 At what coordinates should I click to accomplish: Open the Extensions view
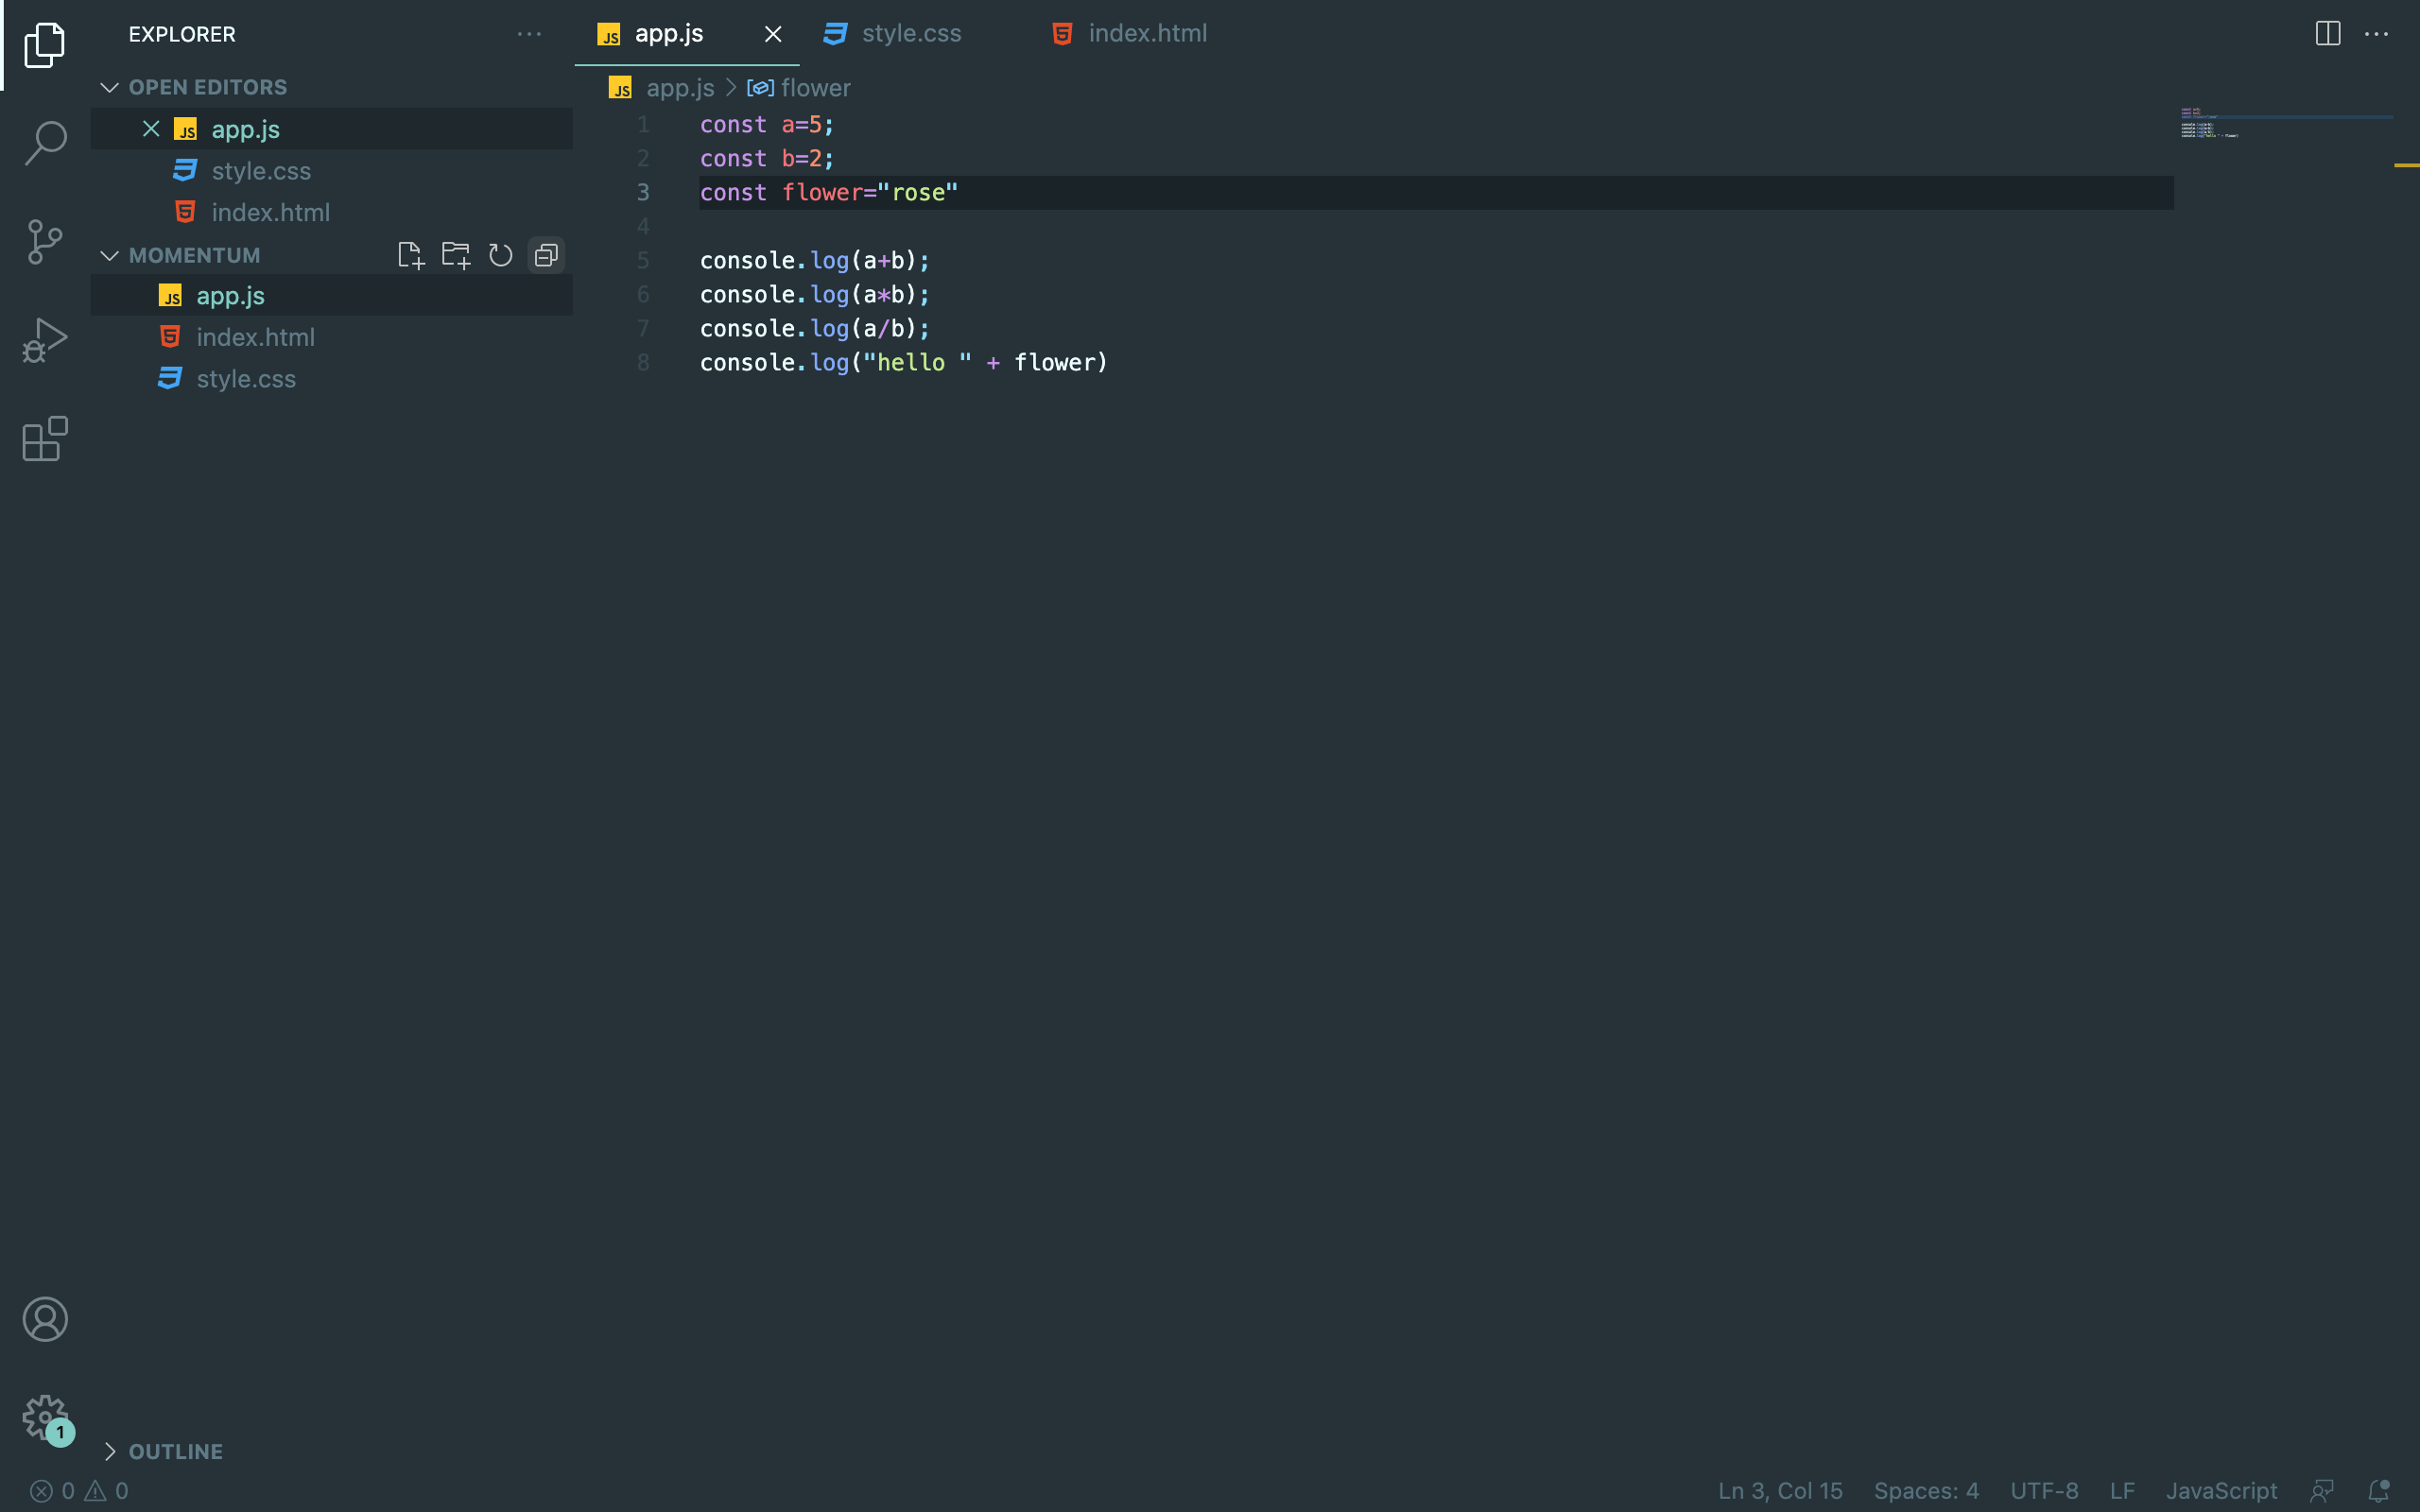45,439
